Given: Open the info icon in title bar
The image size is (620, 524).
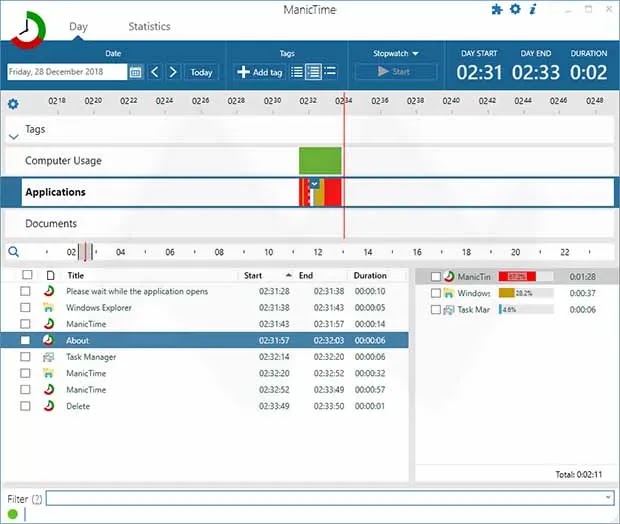Looking at the screenshot, I should click(x=533, y=10).
